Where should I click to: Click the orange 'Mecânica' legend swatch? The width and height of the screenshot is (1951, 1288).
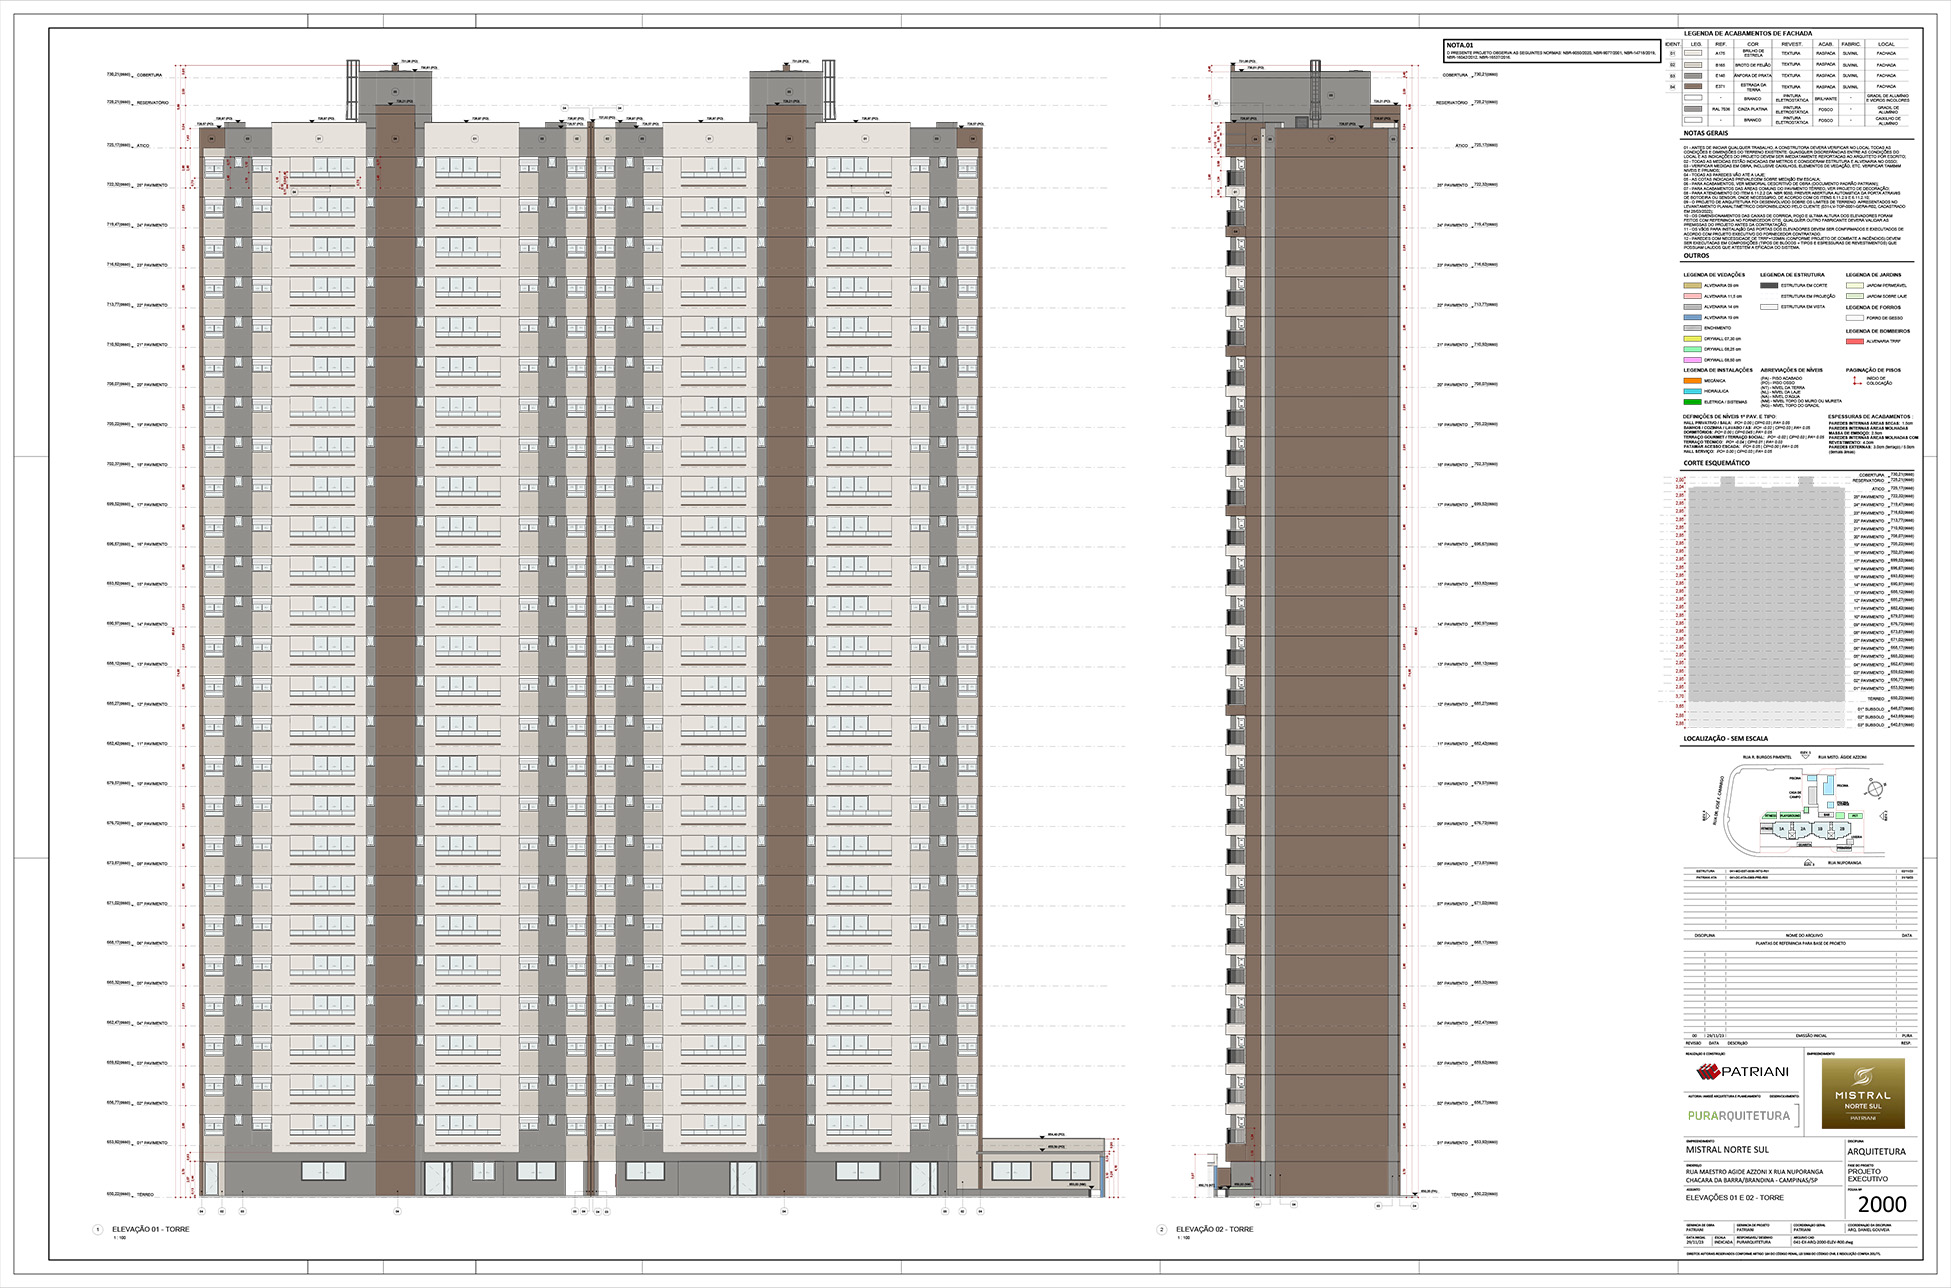pos(1692,381)
